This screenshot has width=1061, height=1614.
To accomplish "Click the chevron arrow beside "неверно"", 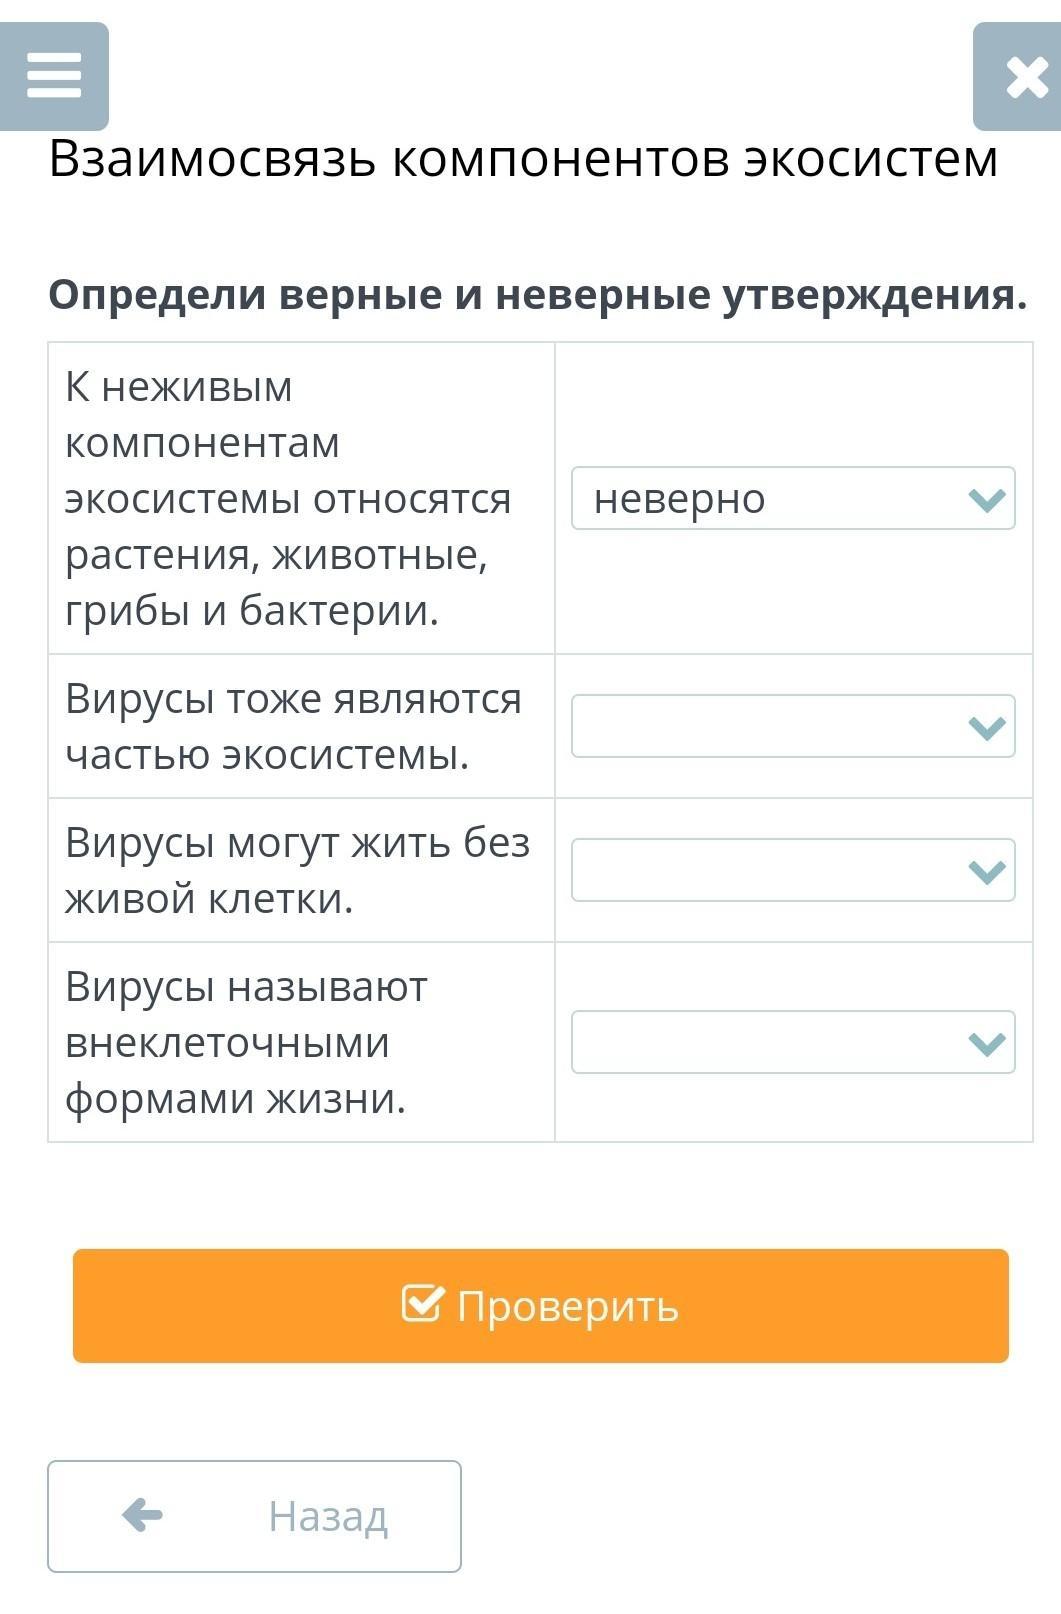I will 987,499.
